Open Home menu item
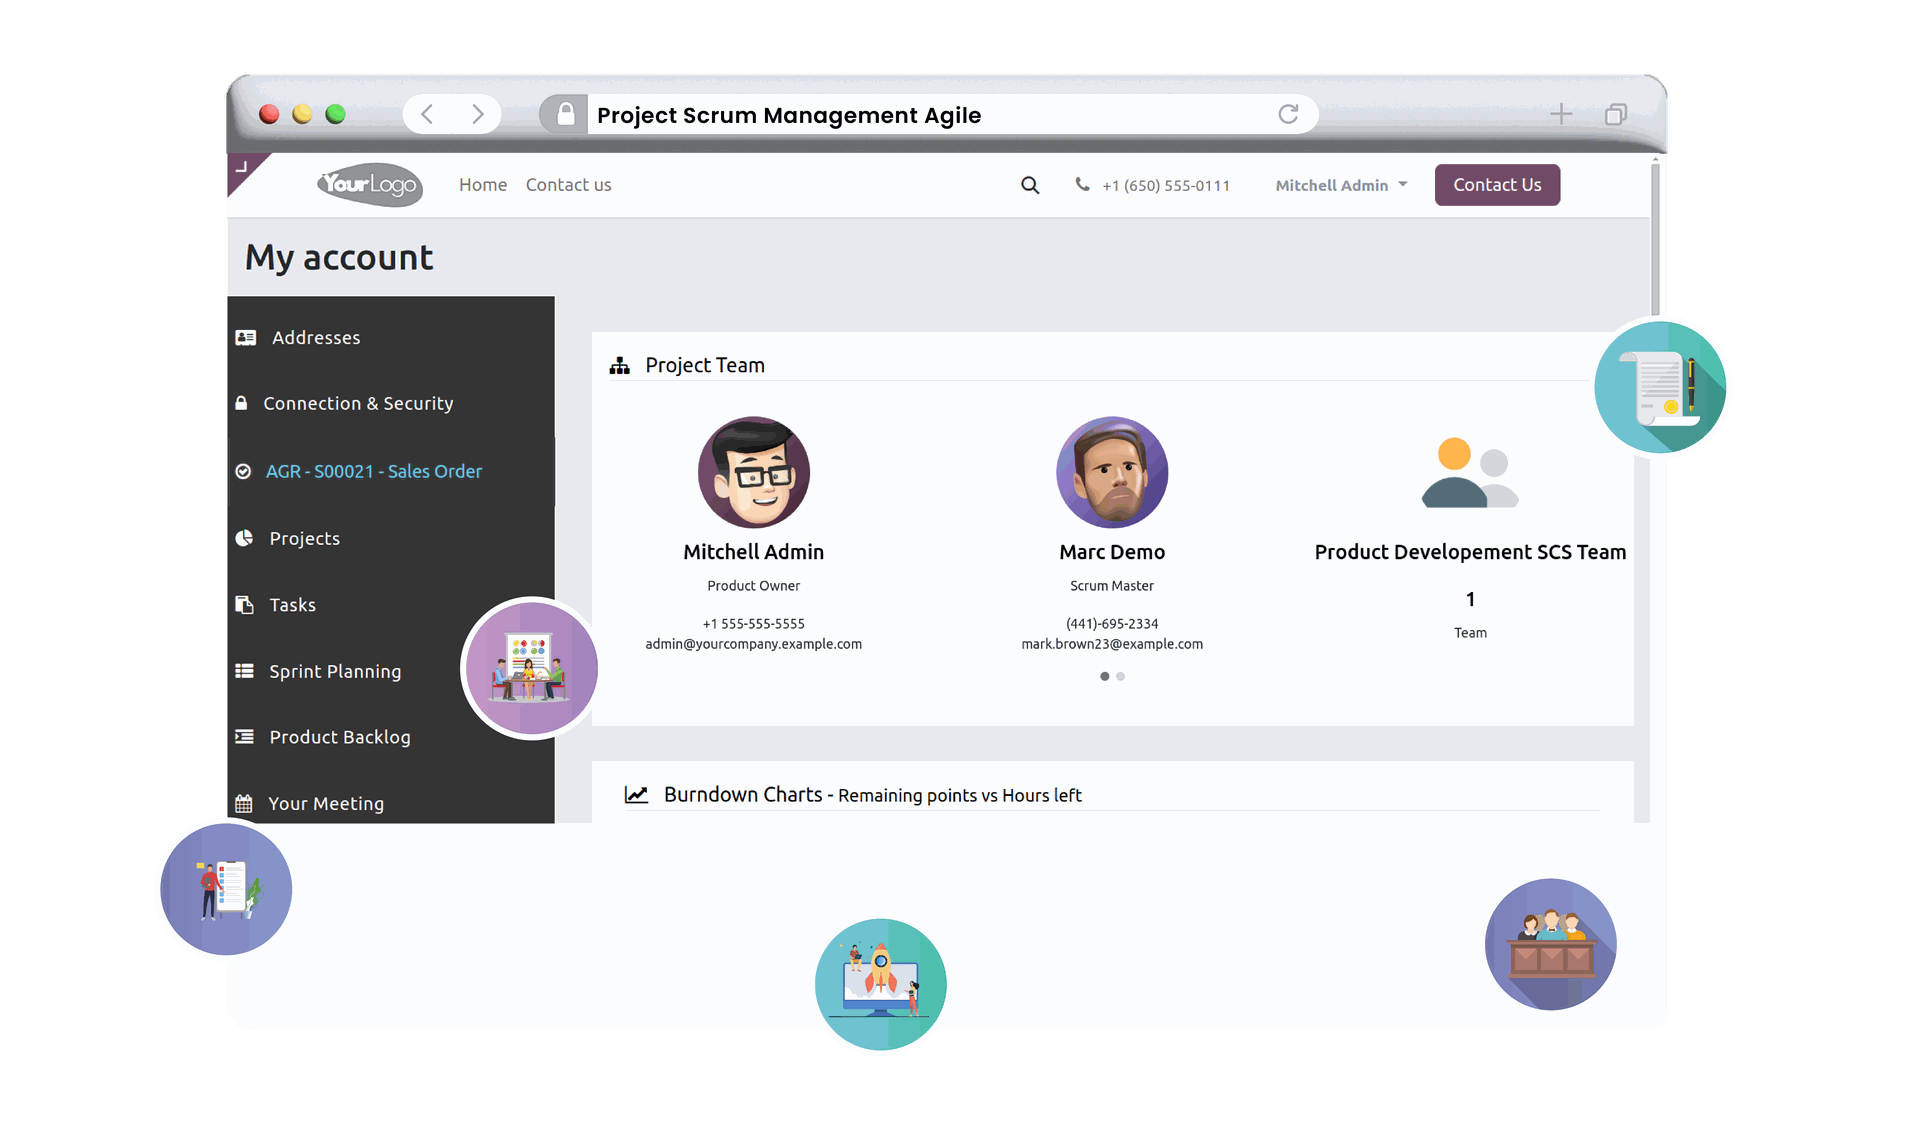Viewport: 1920px width, 1140px height. click(x=483, y=185)
